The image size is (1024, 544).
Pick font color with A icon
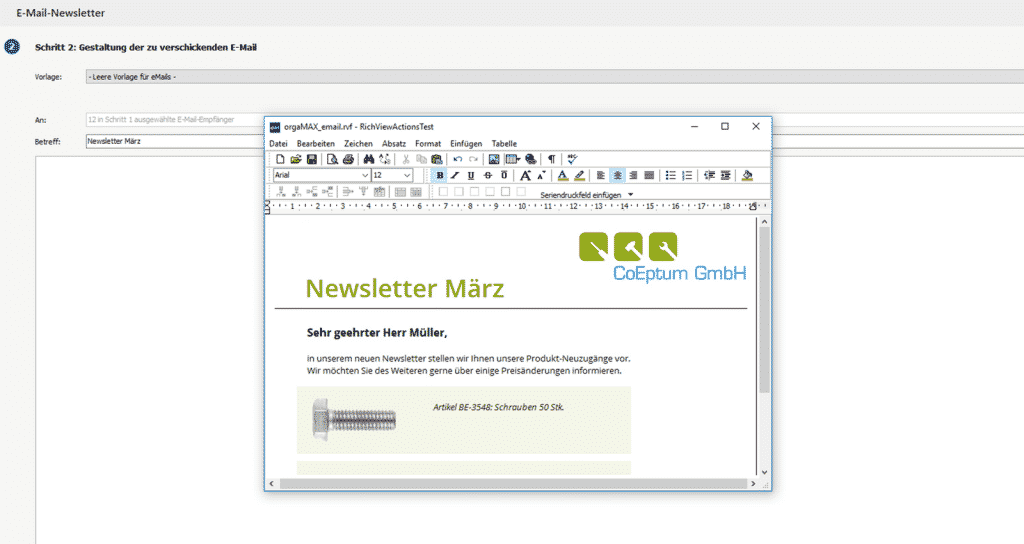click(x=562, y=176)
